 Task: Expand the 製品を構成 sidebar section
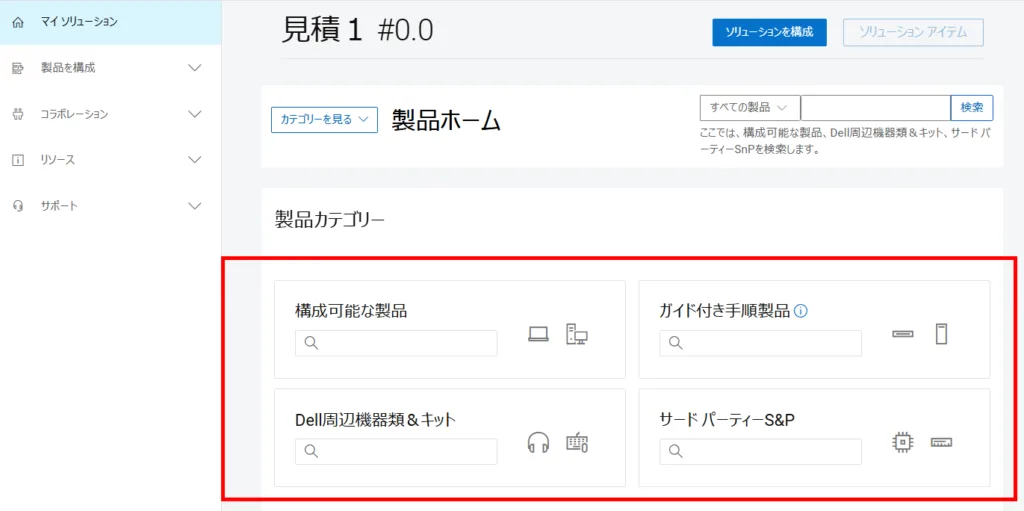tap(195, 68)
